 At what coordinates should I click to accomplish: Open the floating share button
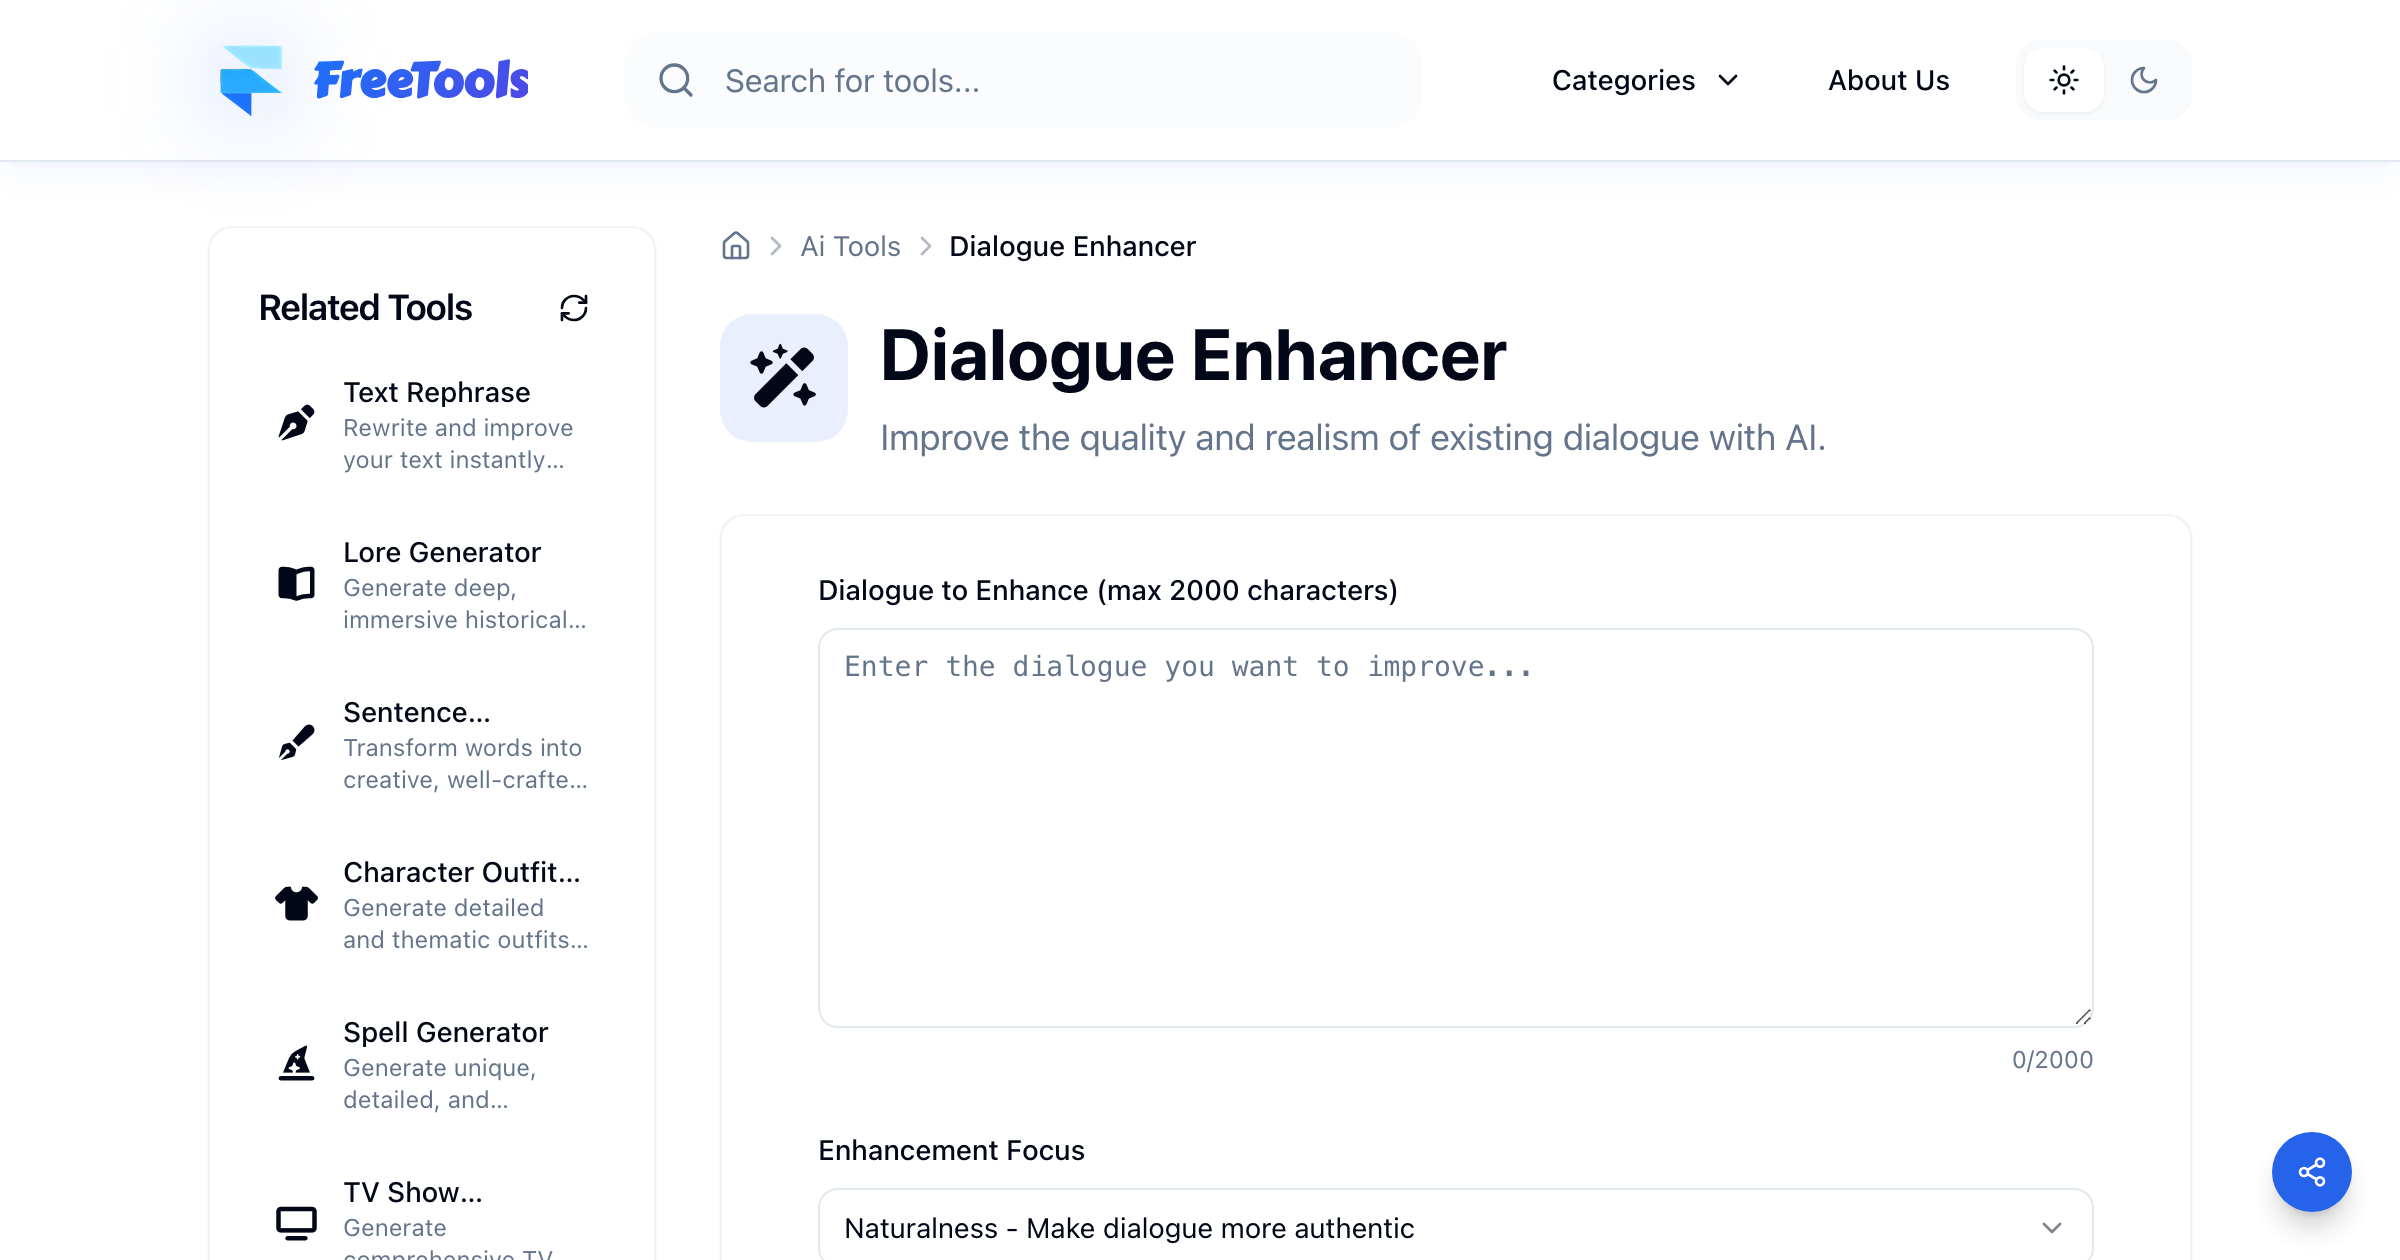2312,1172
